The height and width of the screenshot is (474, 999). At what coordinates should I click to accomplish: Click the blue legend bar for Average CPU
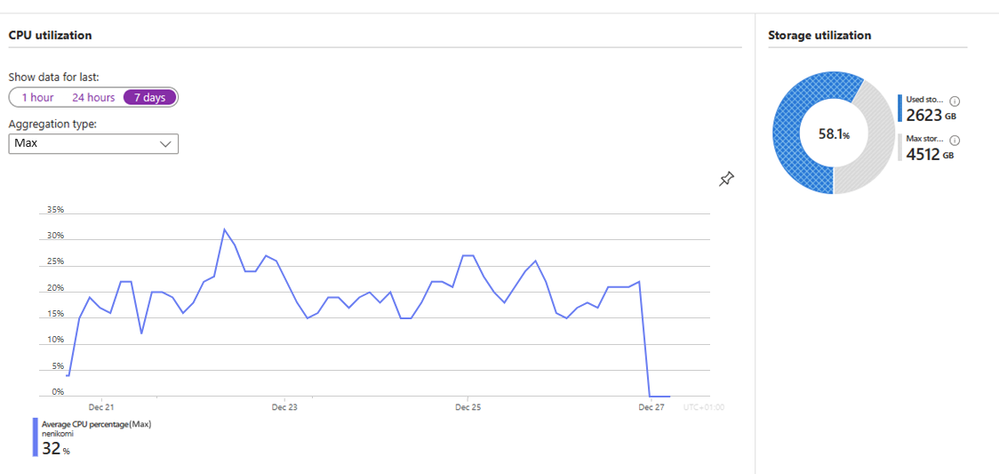pyautogui.click(x=34, y=437)
